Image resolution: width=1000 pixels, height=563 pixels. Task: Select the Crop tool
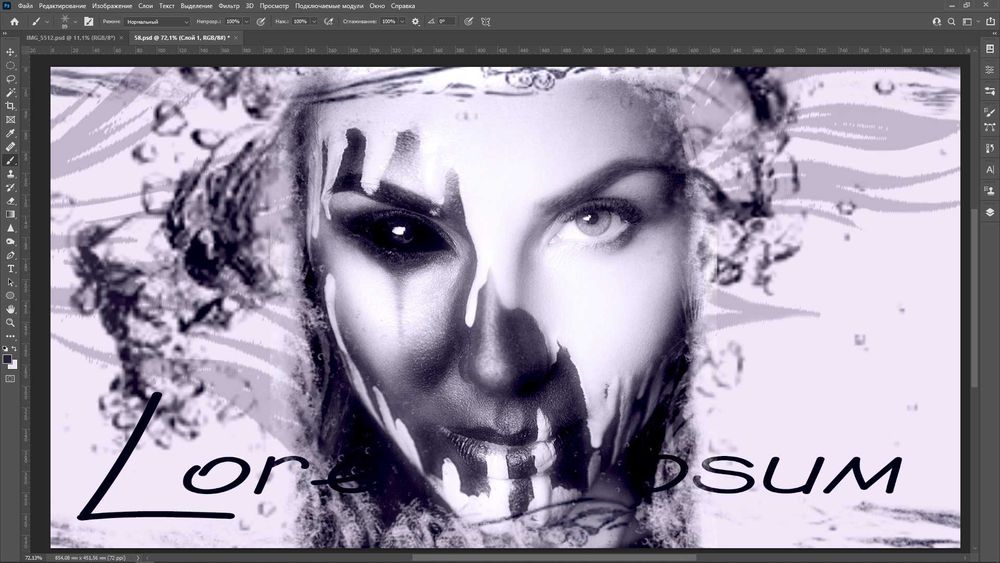10,106
